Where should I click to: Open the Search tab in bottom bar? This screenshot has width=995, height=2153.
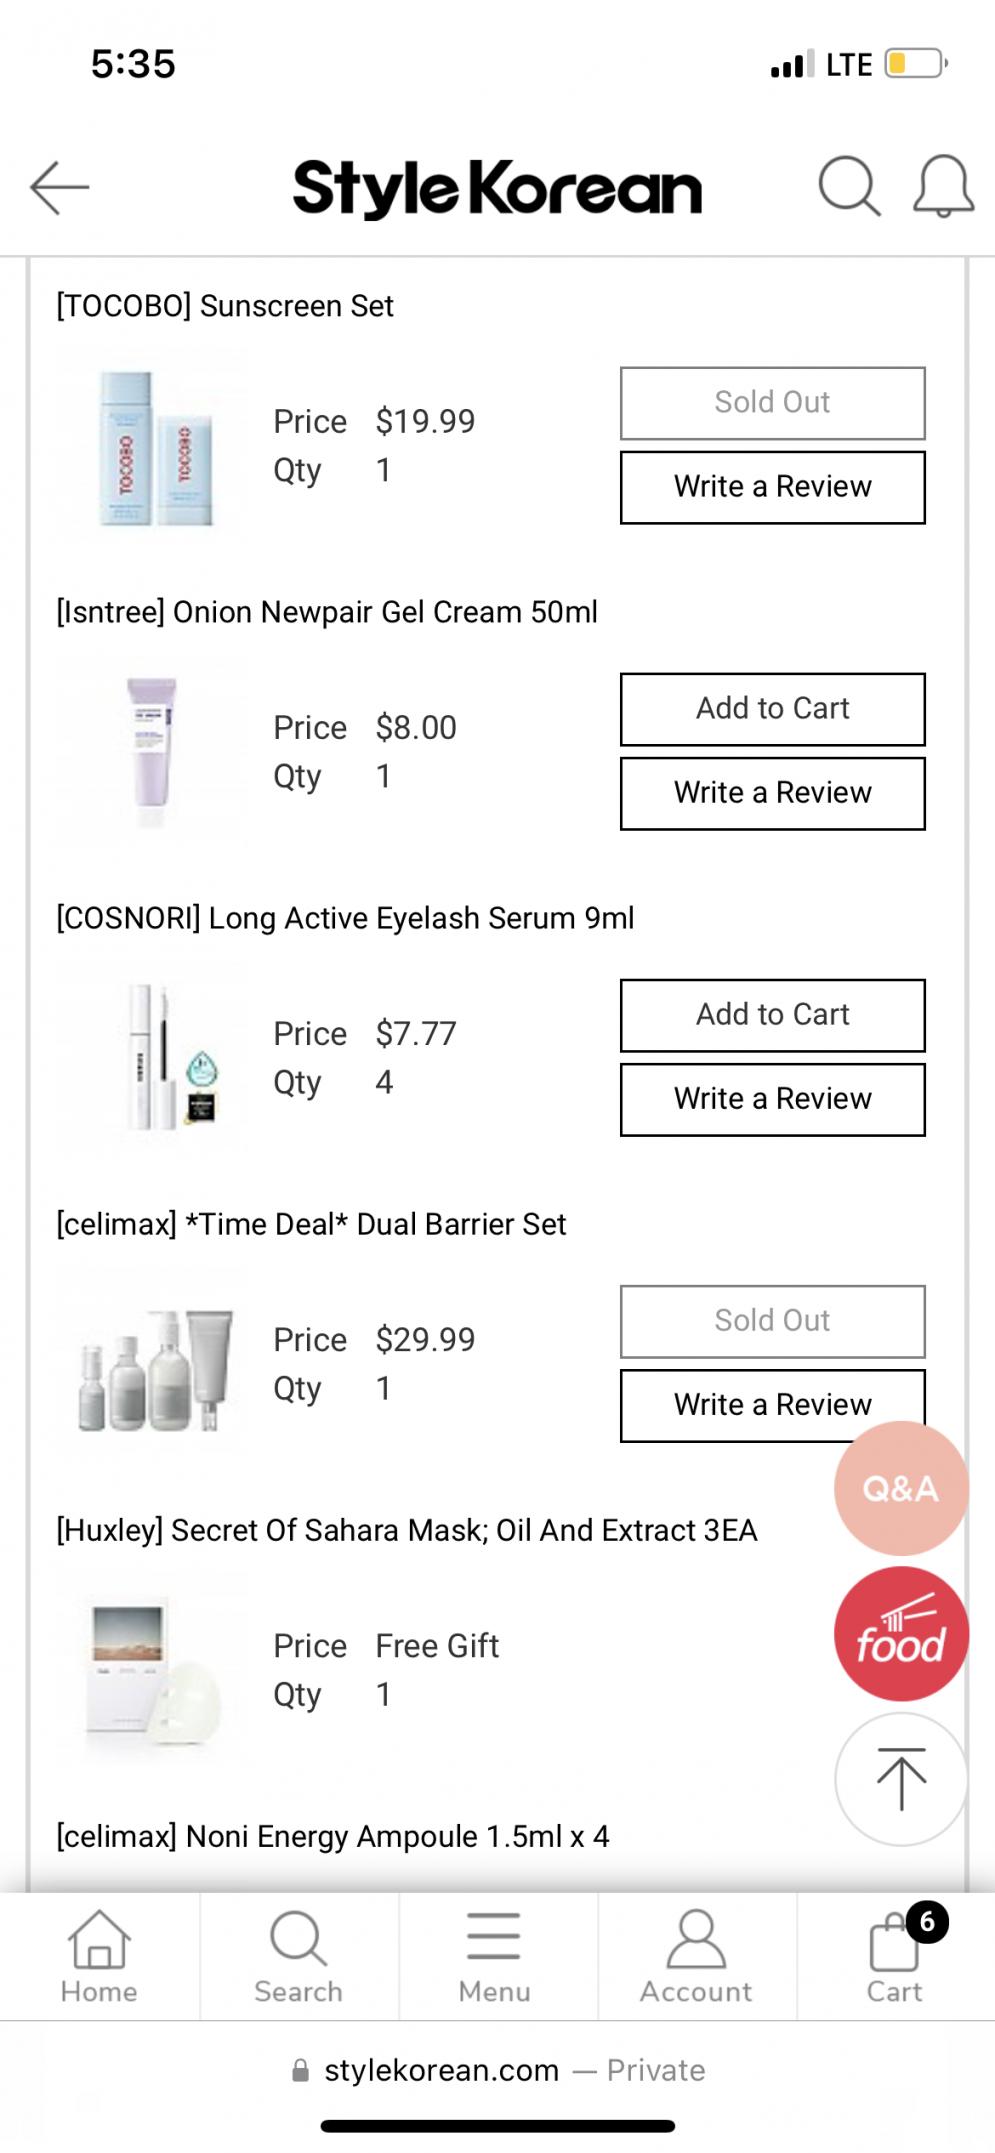[298, 1957]
